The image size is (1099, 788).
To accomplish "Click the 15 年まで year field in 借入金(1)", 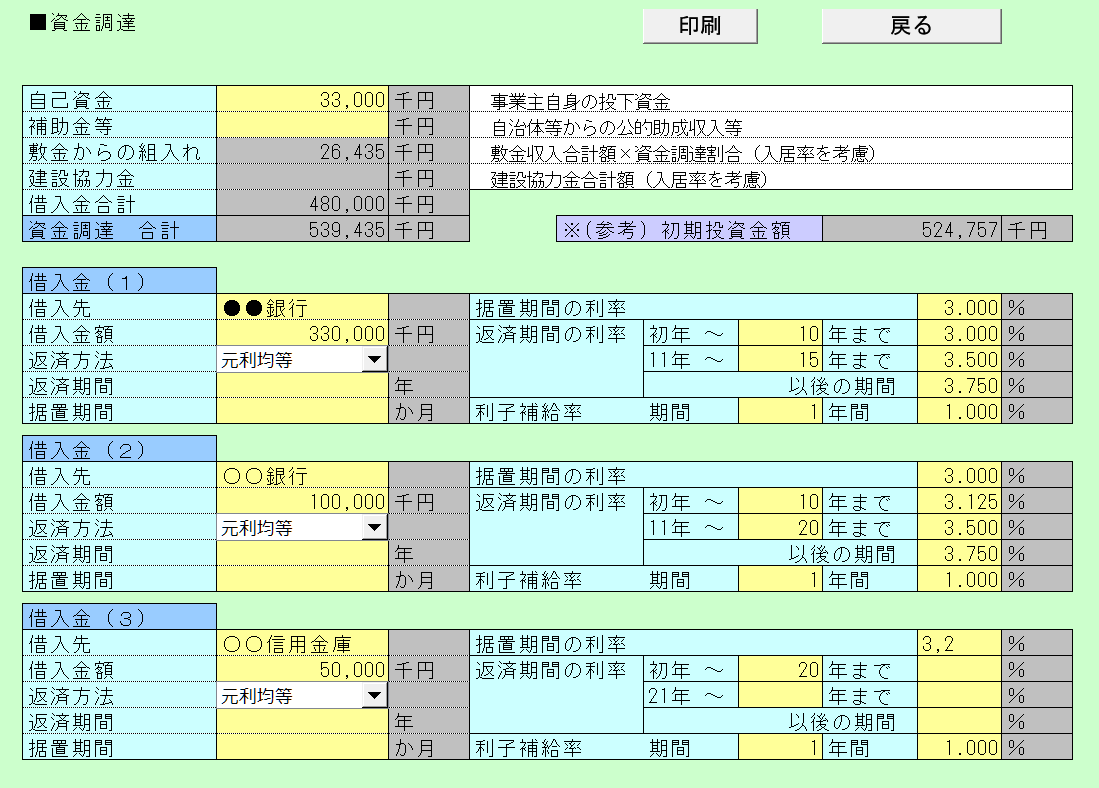I will tap(780, 360).
